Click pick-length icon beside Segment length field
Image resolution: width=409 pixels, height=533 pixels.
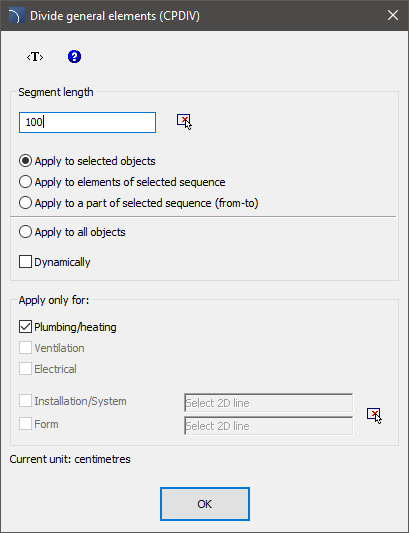tap(184, 122)
